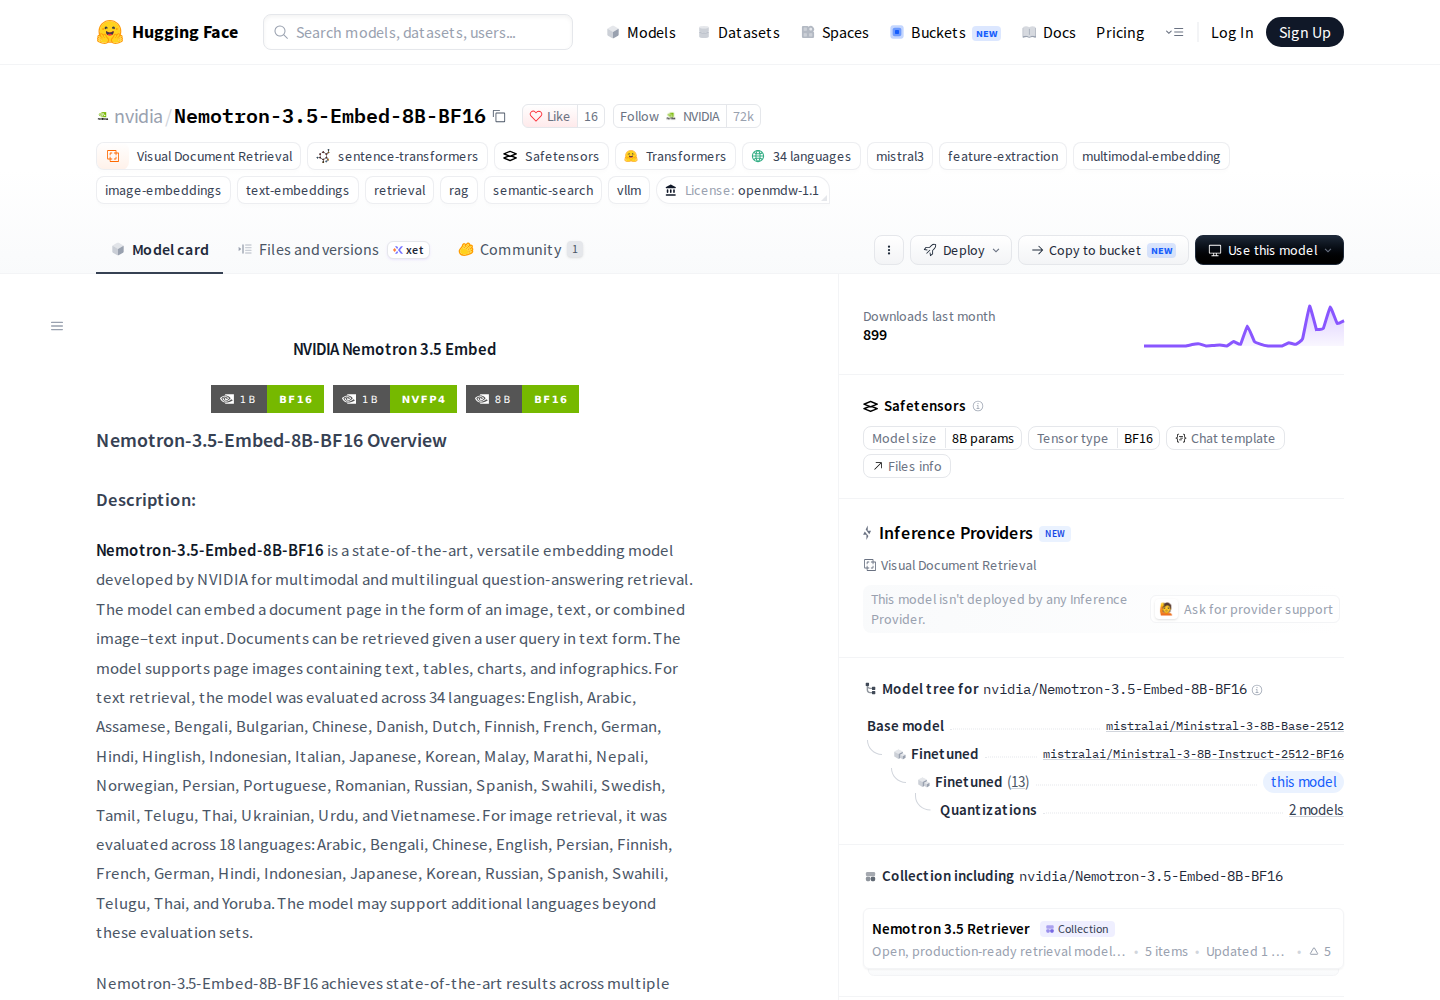
Task: Open the Use this model dropdown
Action: click(1269, 250)
